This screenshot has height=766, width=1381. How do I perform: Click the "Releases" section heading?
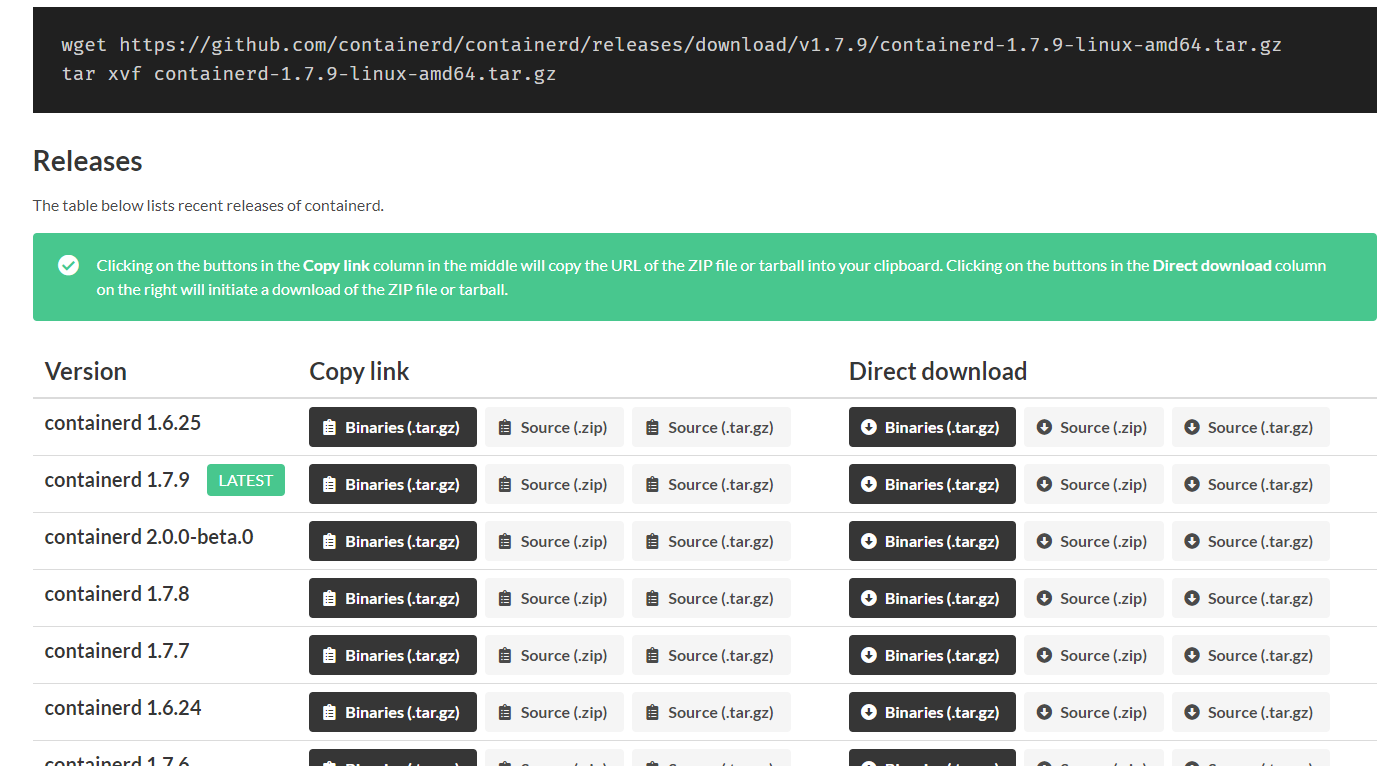[88, 161]
